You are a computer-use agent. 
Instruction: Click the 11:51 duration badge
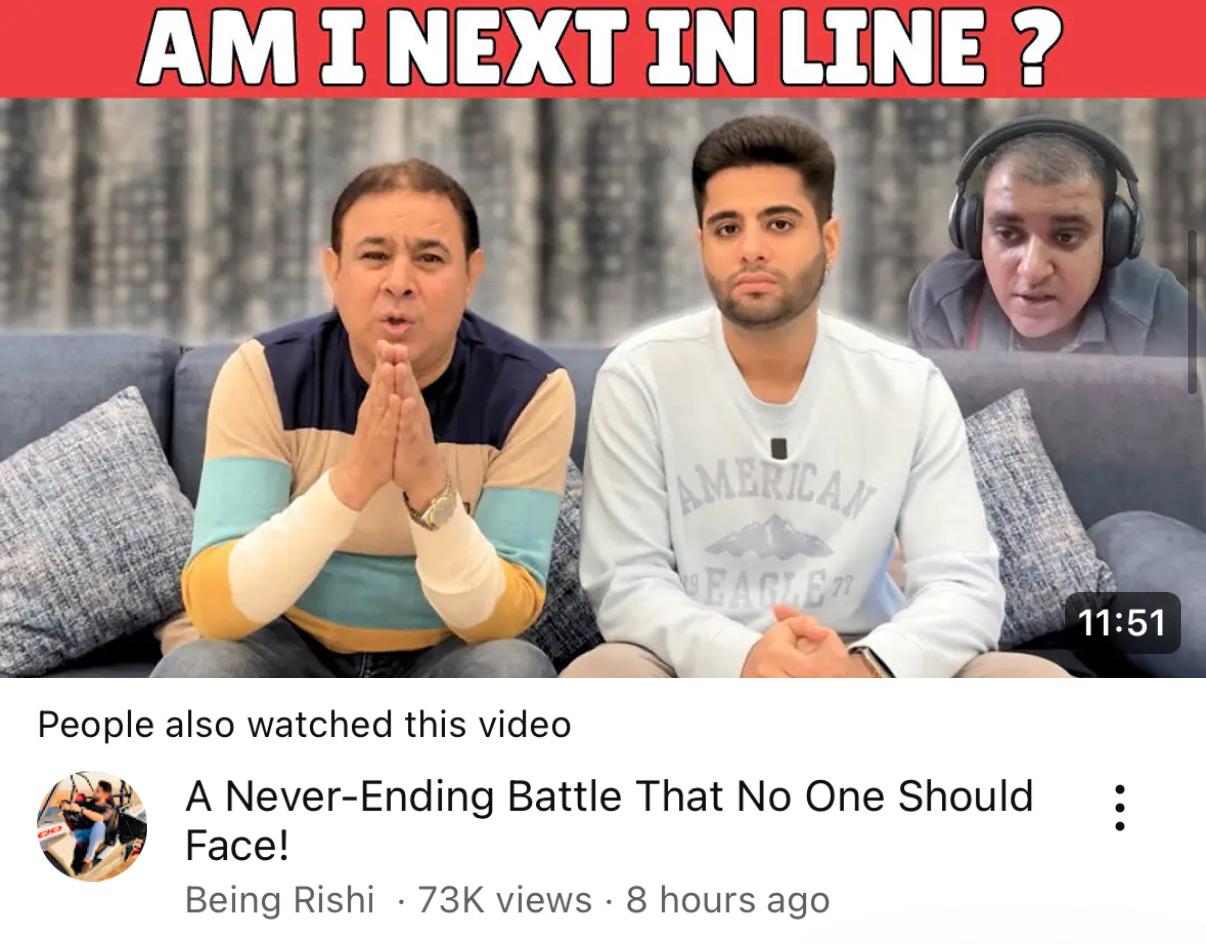pos(1123,623)
